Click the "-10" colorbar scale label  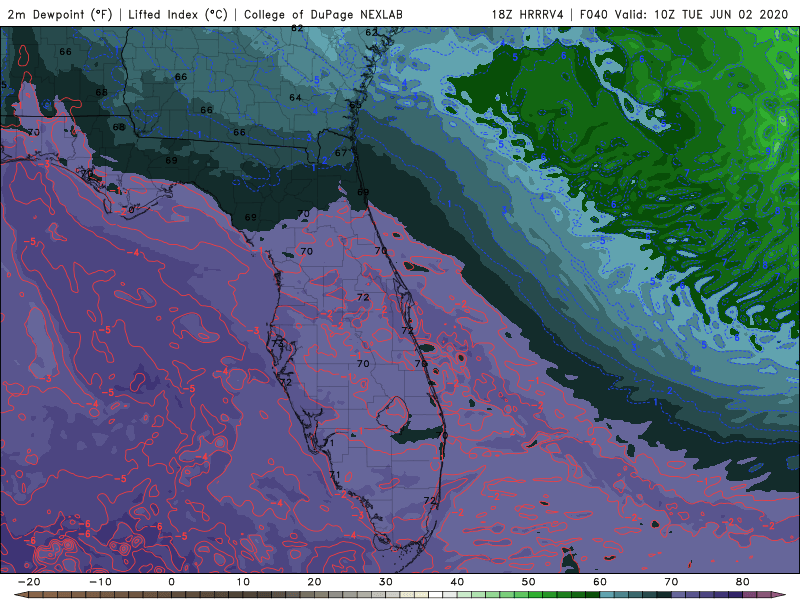pos(100,582)
